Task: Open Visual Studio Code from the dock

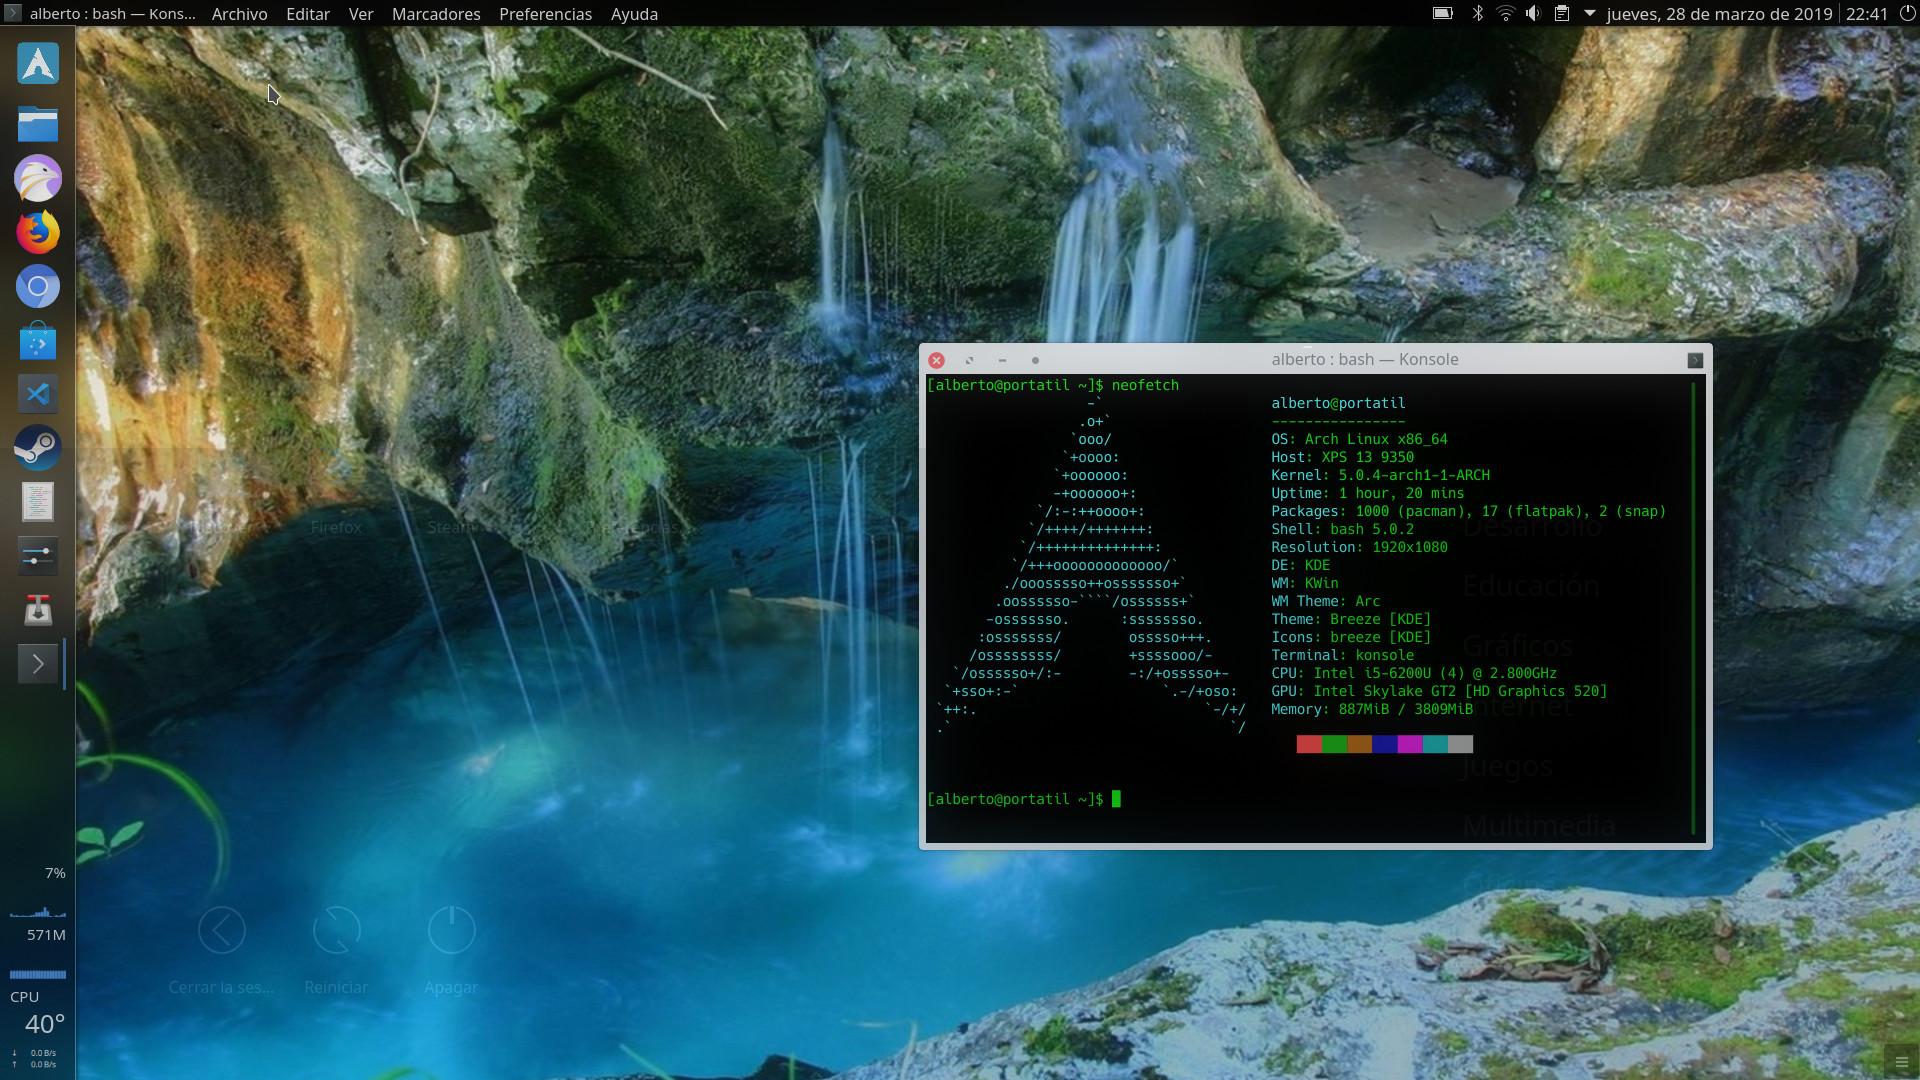Action: click(x=38, y=394)
